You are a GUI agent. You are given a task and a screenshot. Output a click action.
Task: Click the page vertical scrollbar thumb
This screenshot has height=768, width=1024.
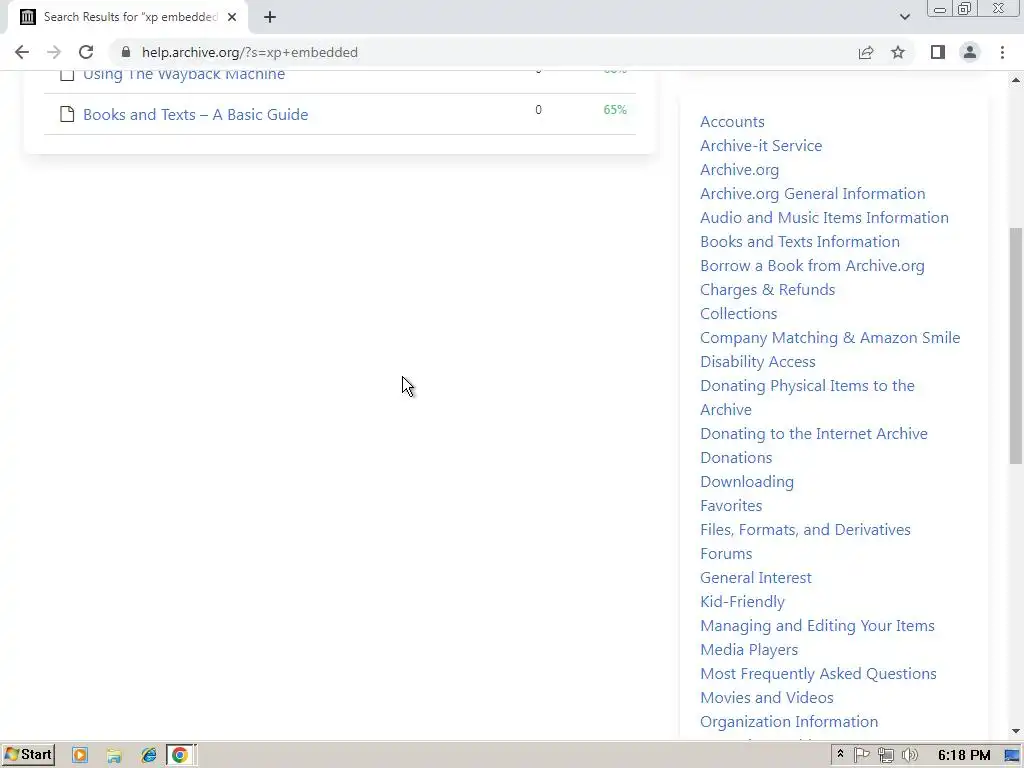pos(1016,346)
